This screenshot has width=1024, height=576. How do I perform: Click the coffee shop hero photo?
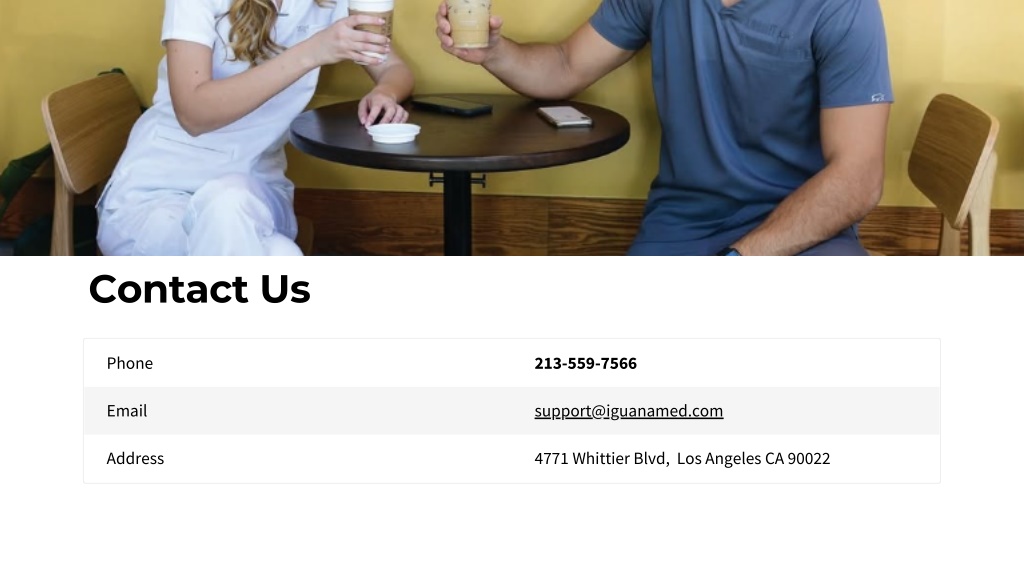click(x=512, y=127)
